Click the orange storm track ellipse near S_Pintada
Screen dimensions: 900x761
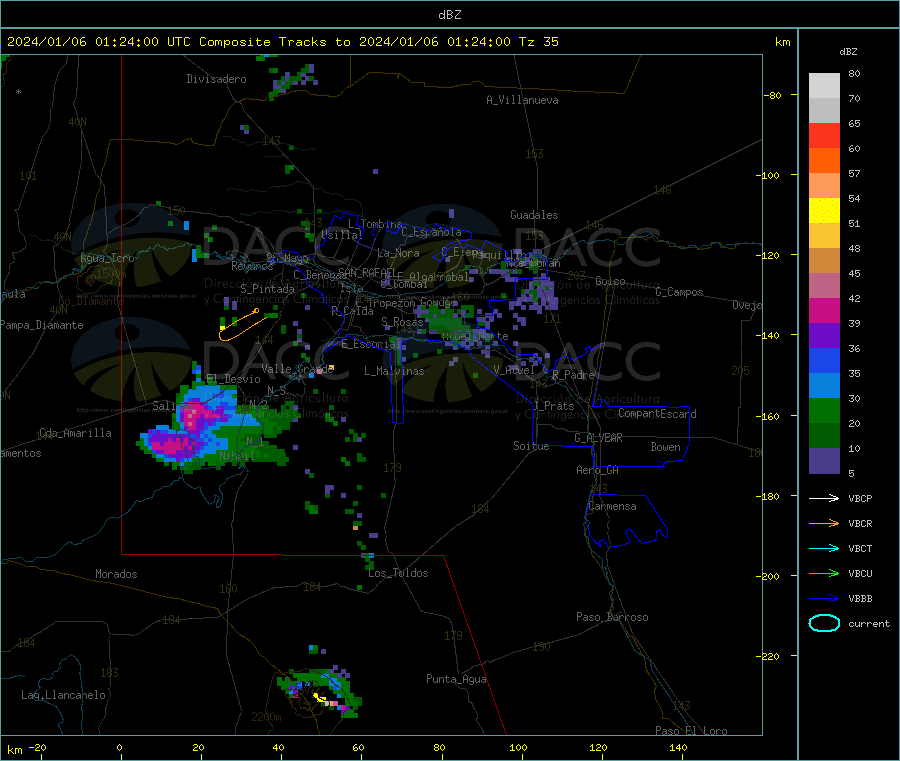tap(239, 325)
